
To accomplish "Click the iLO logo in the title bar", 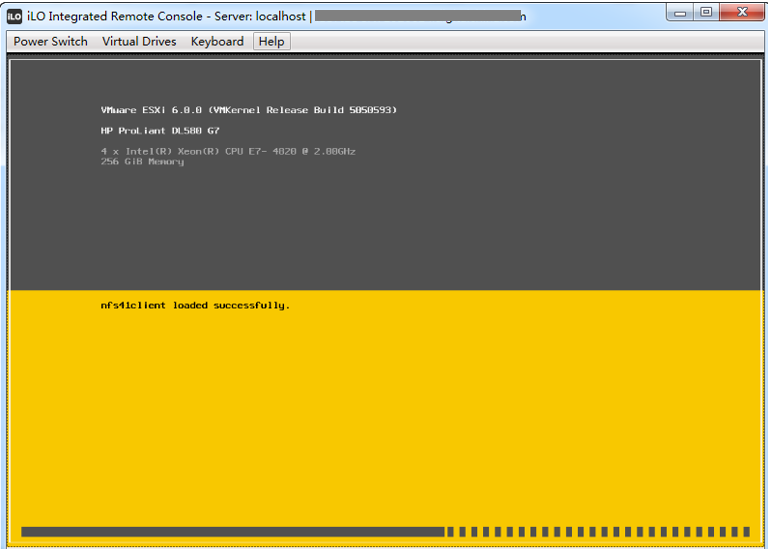I will [x=15, y=17].
